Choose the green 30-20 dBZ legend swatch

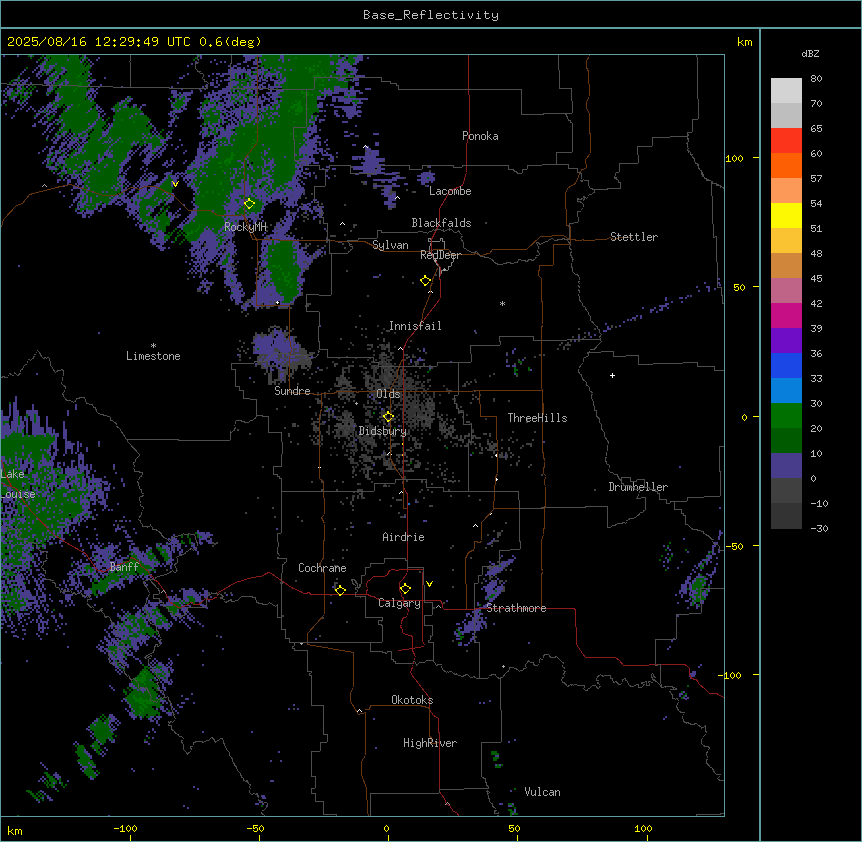pos(786,416)
